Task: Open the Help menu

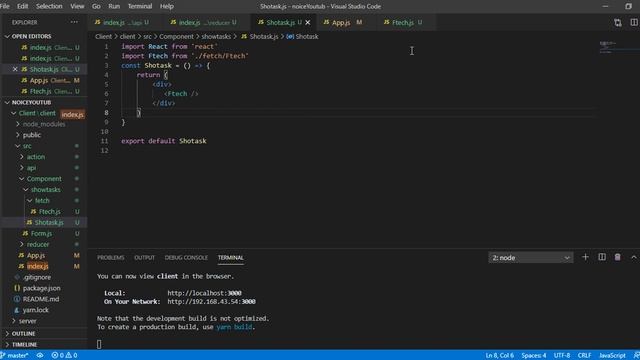Action: [x=167, y=6]
